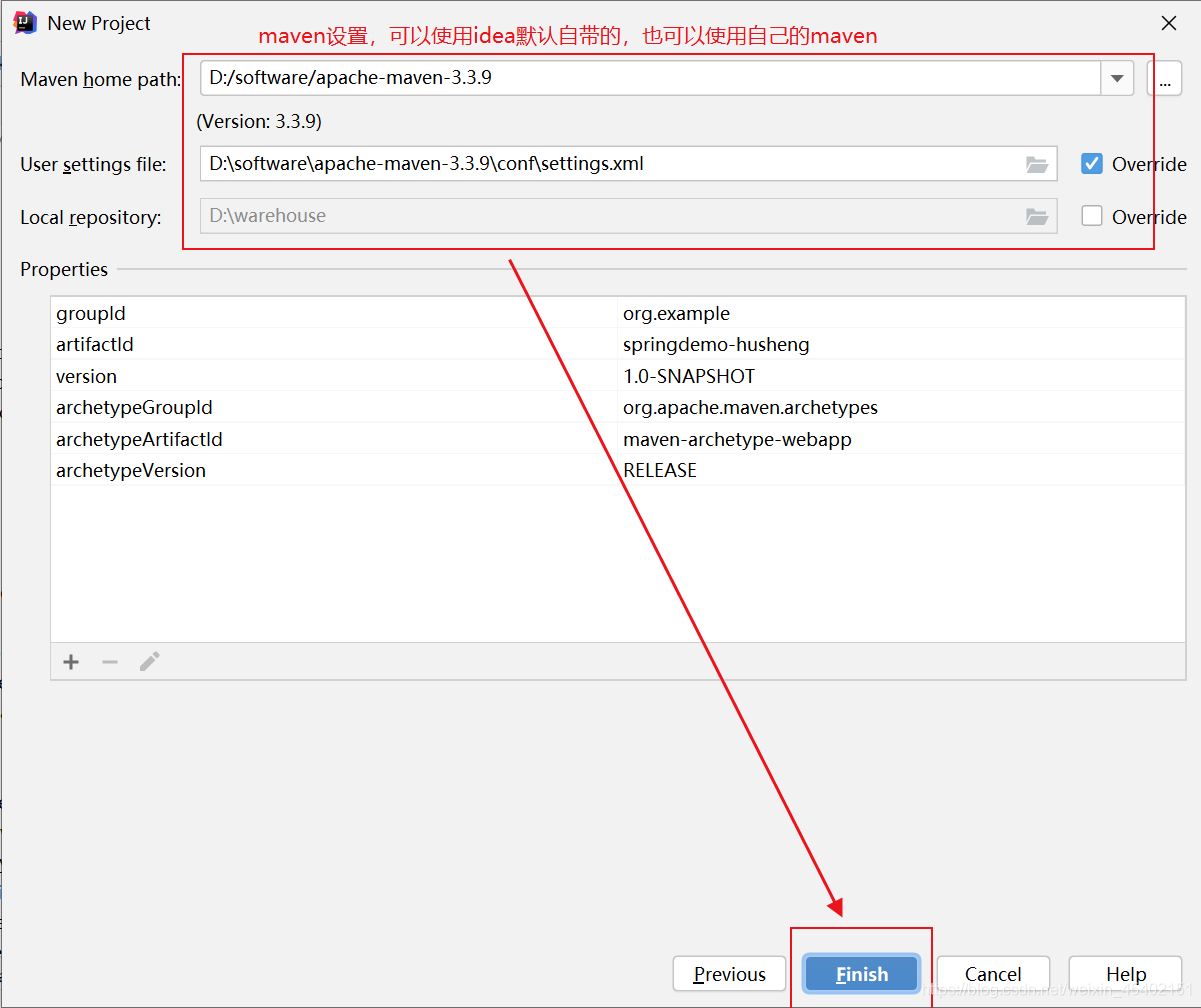Screen dimensions: 1201x1008
Task: Browse folder icon in User settings file field
Action: (x=1037, y=164)
